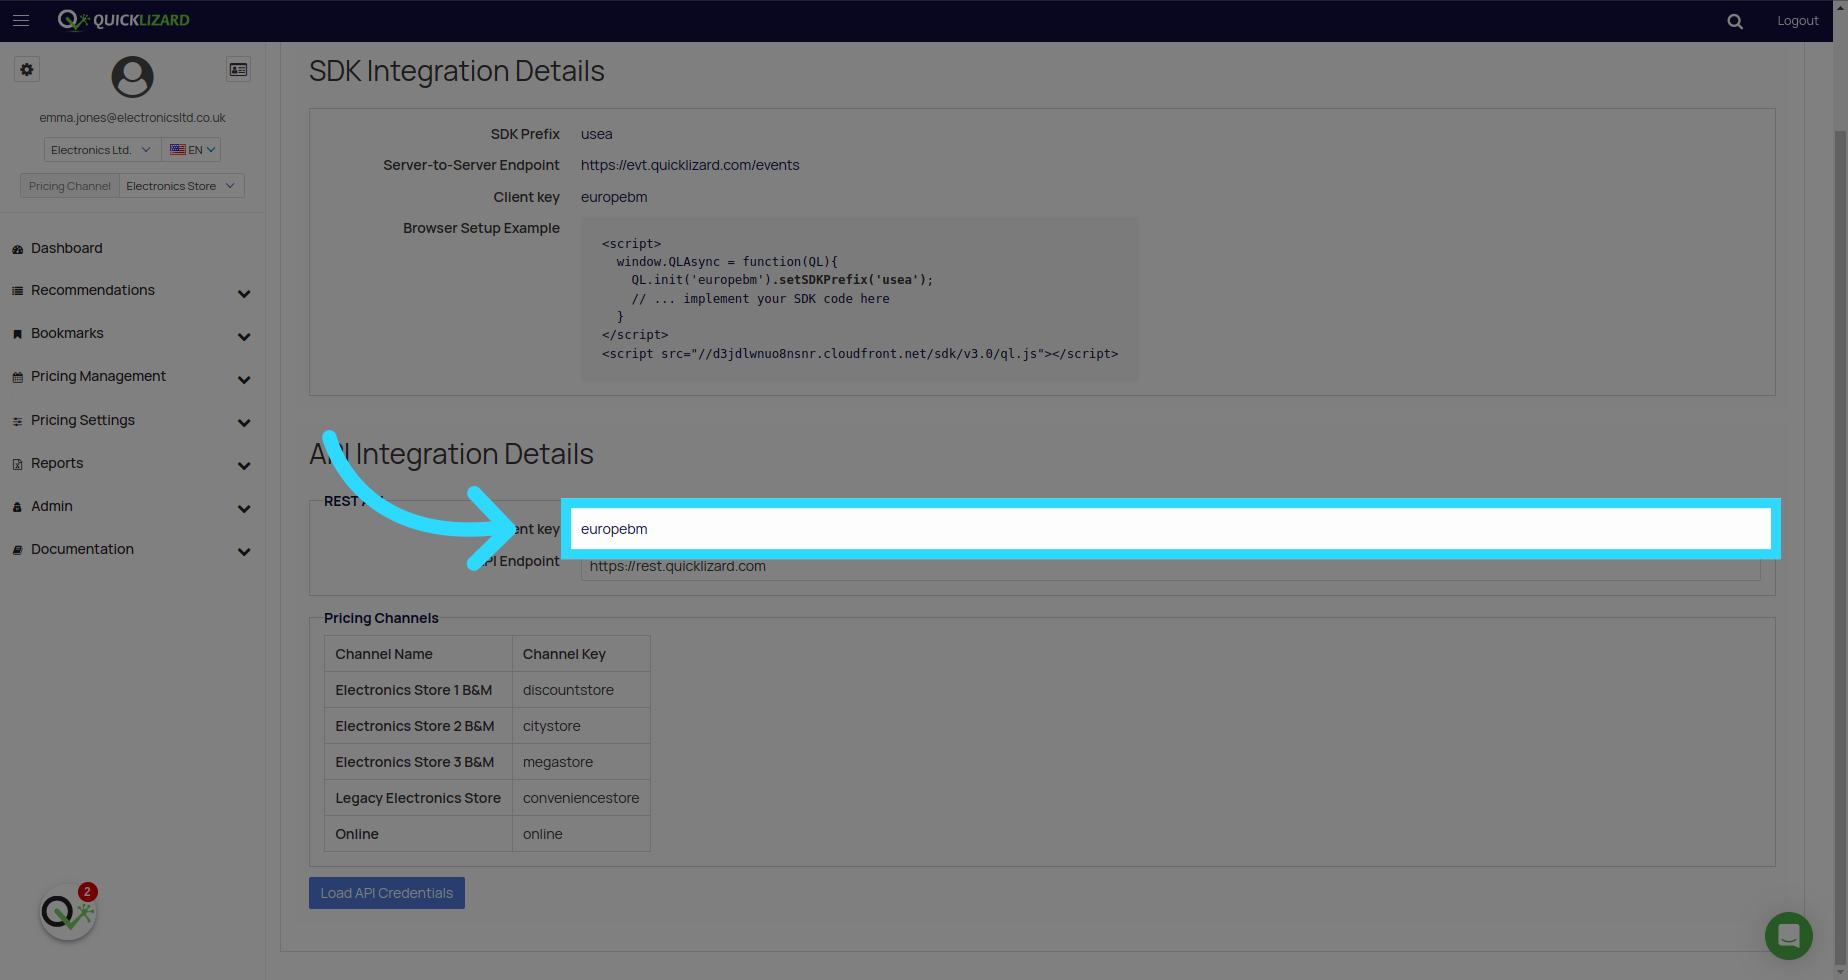Open the Electronics Ltd. account dropdown
Screen dimensions: 1848x980
(x=102, y=150)
